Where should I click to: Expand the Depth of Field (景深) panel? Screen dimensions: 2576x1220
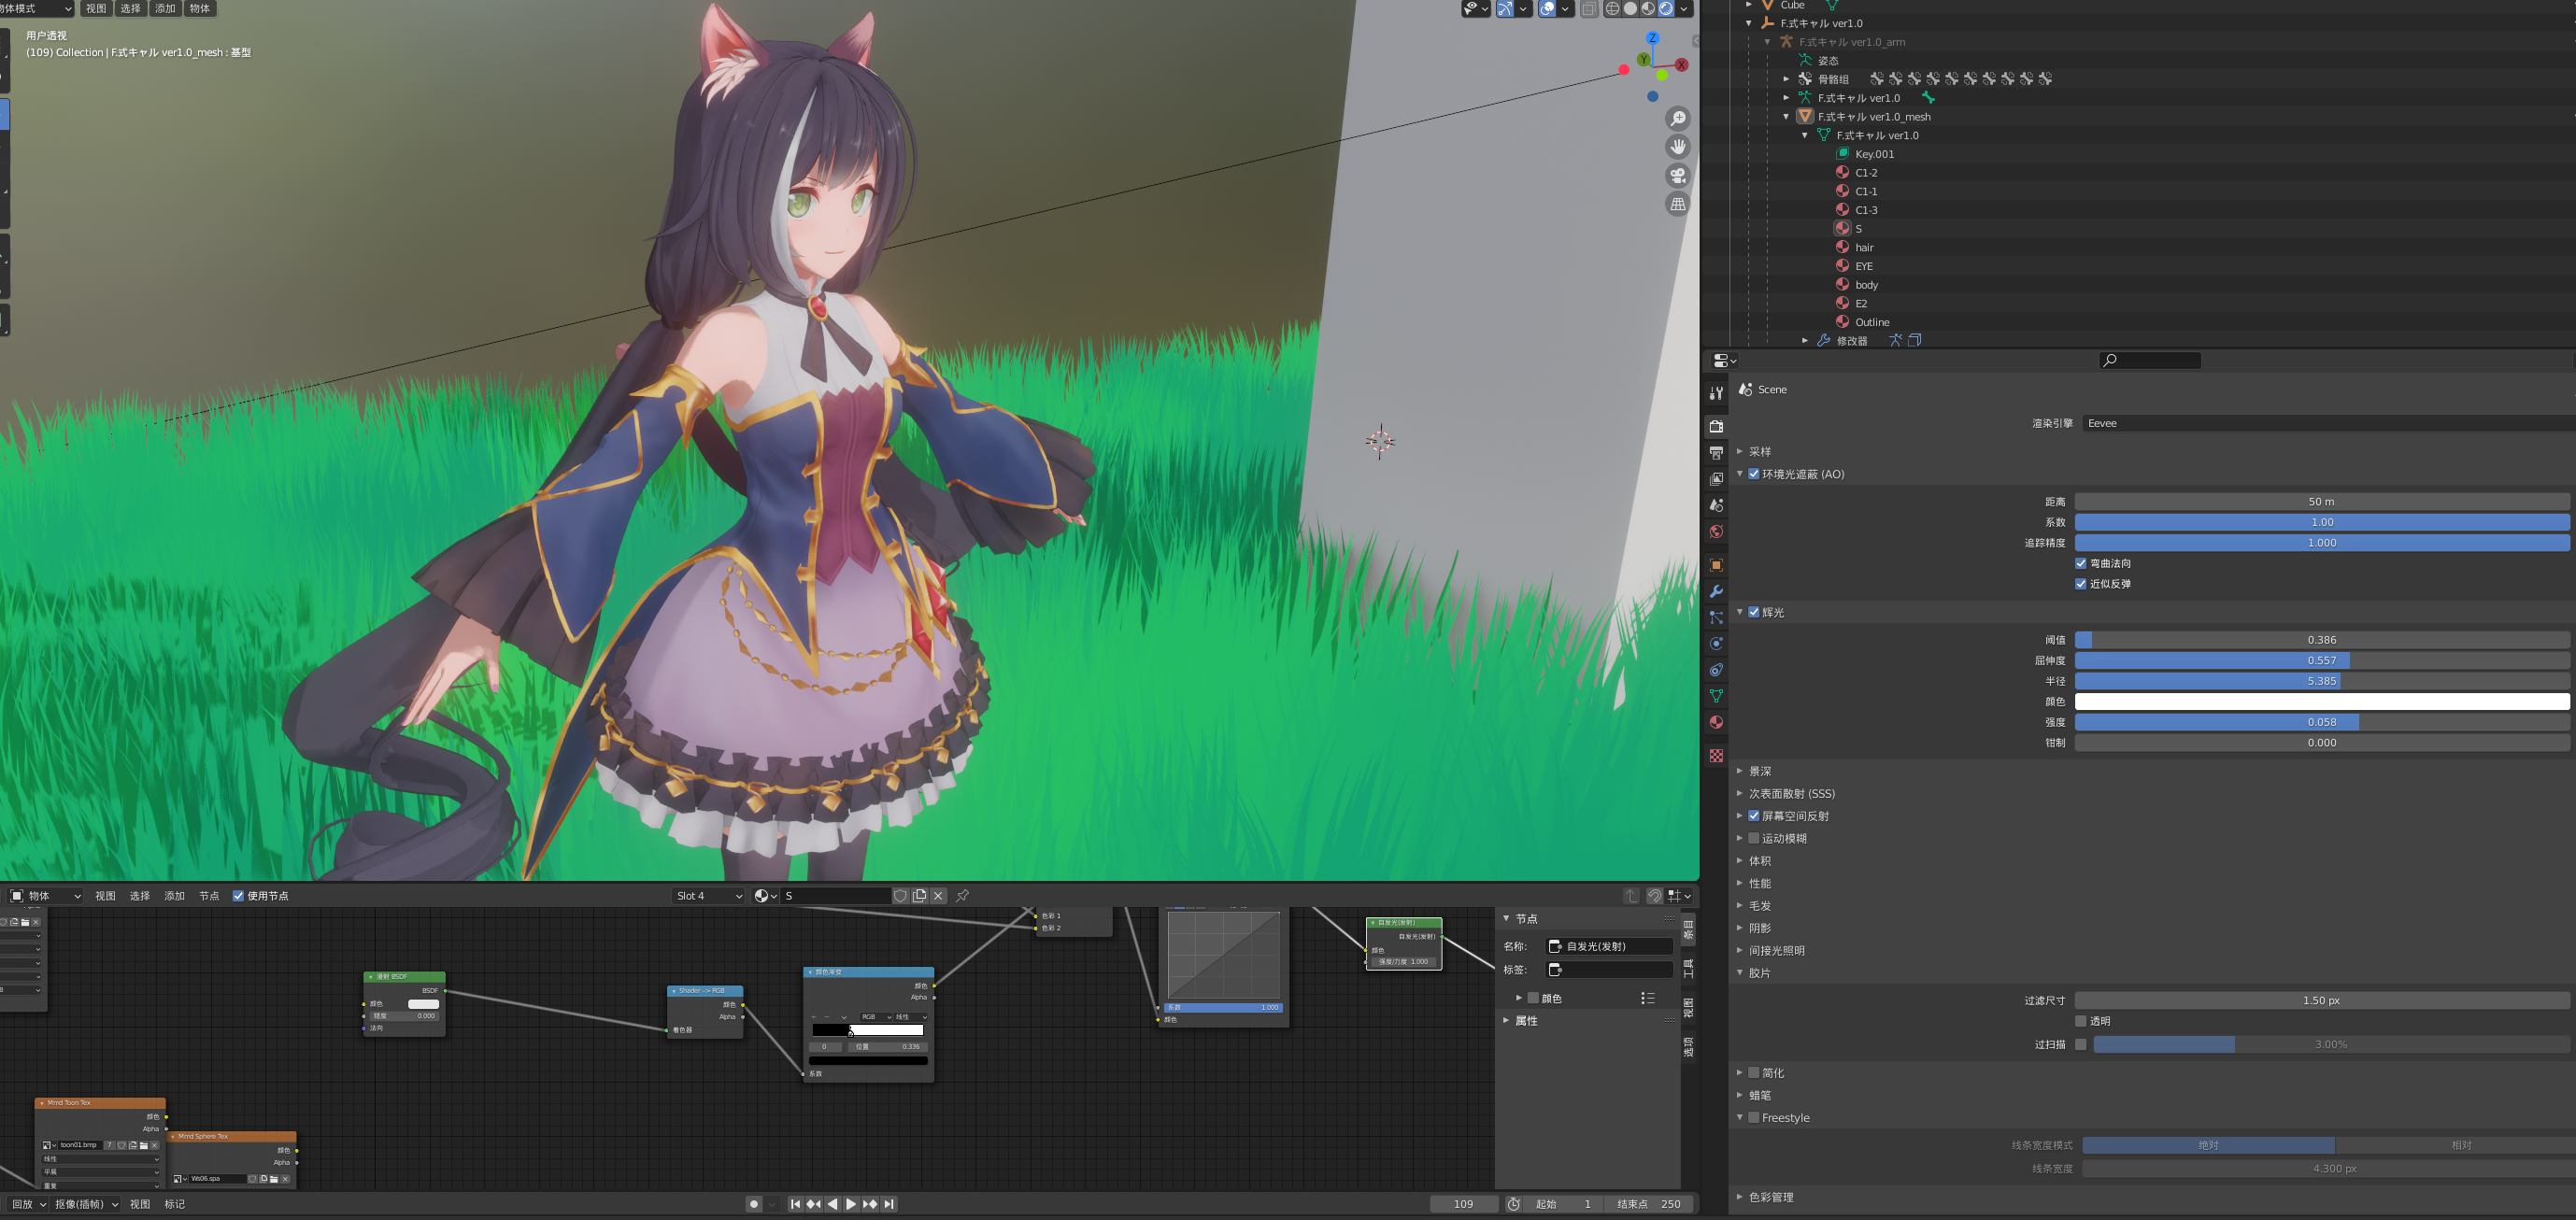[1740, 771]
